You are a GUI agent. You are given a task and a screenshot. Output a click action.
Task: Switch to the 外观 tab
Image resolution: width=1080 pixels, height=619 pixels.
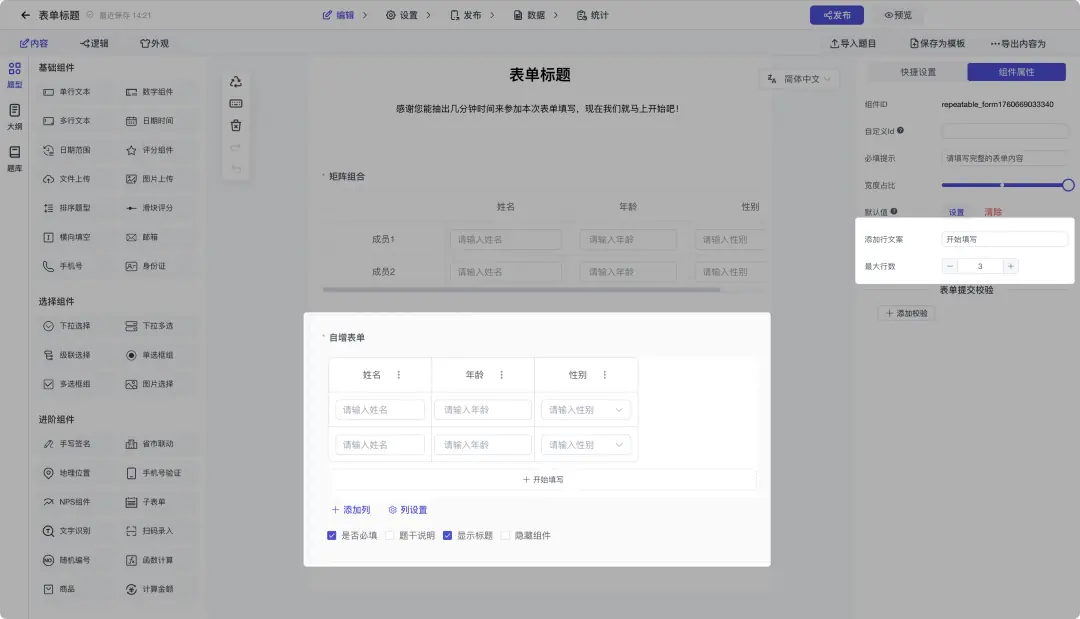pos(154,43)
